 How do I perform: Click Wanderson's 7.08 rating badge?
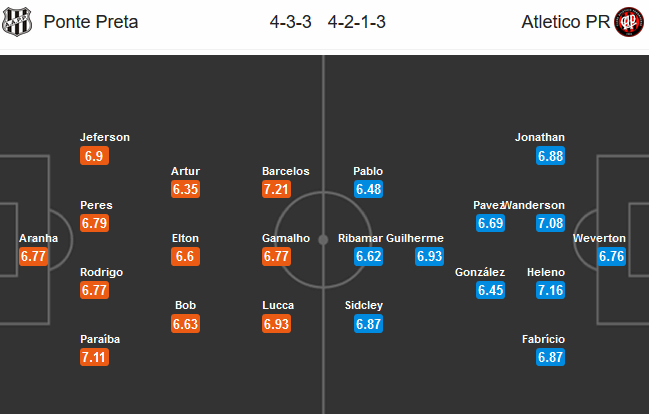(550, 223)
